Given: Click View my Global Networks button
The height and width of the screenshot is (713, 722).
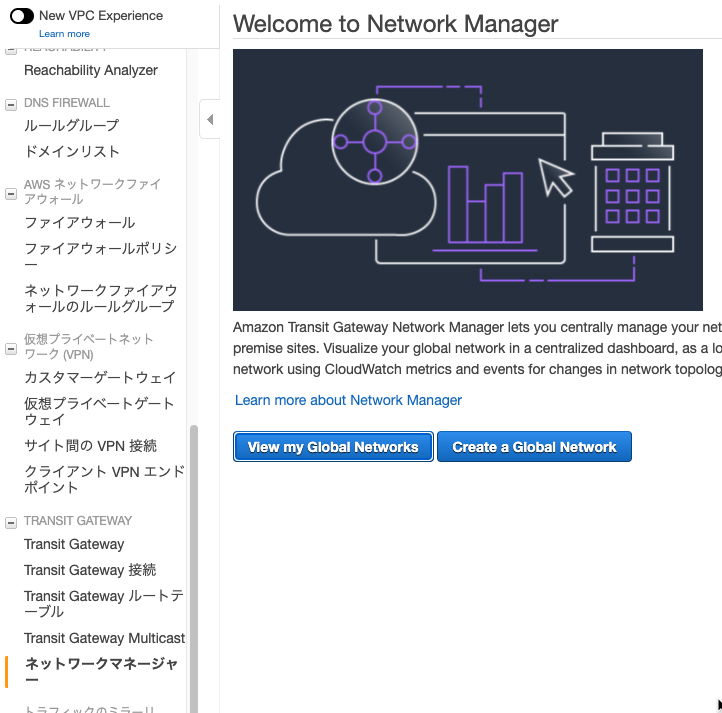Looking at the screenshot, I should 333,446.
